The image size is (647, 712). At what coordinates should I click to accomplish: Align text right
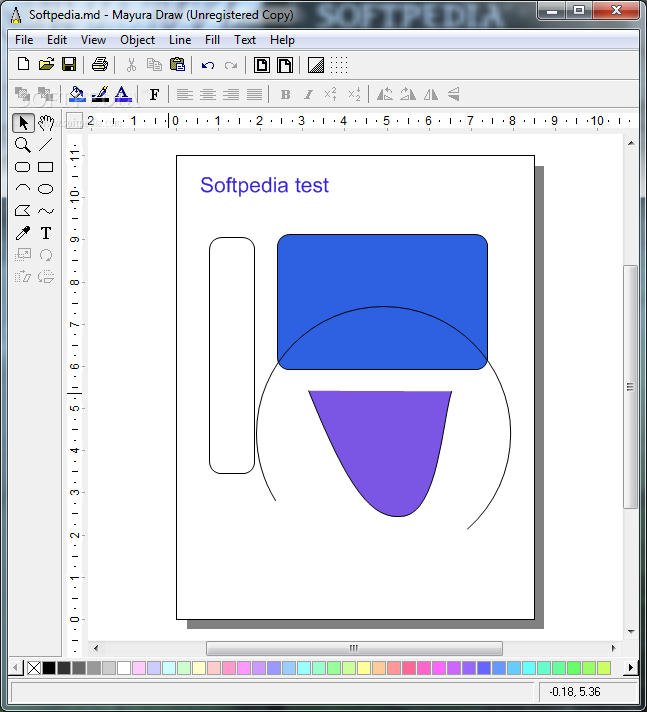[231, 94]
